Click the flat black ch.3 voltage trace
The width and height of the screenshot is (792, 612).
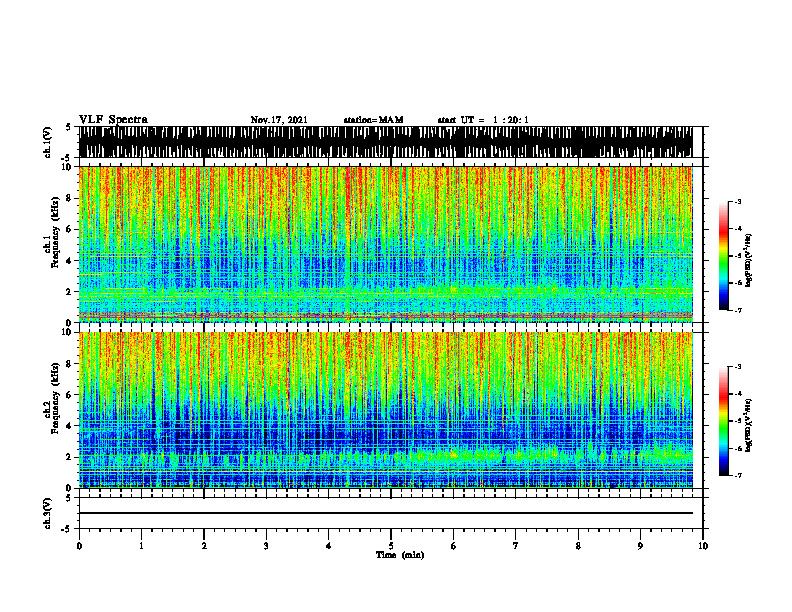point(385,513)
